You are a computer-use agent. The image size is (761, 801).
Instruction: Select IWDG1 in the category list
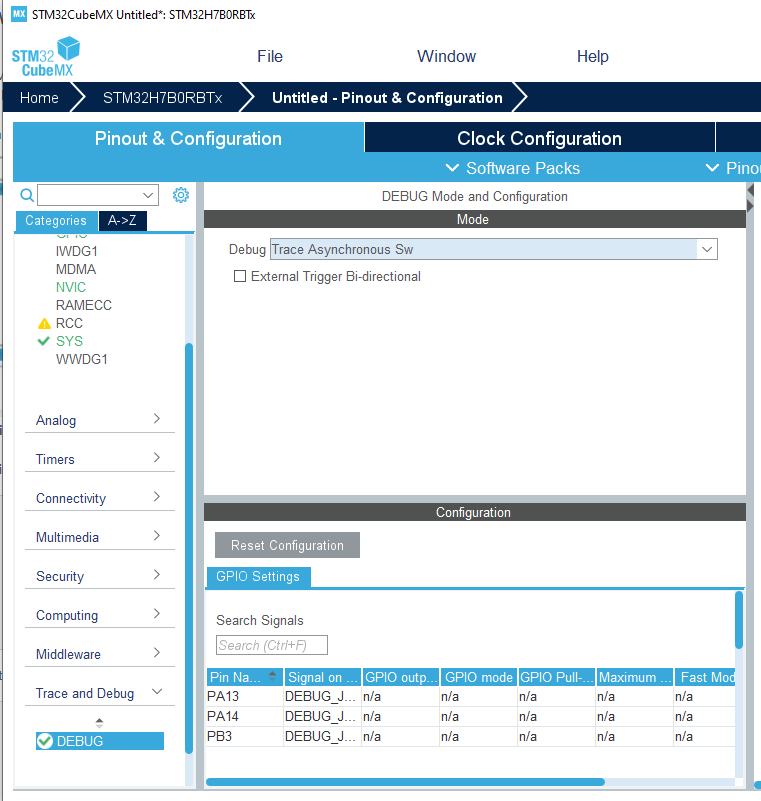click(x=77, y=251)
